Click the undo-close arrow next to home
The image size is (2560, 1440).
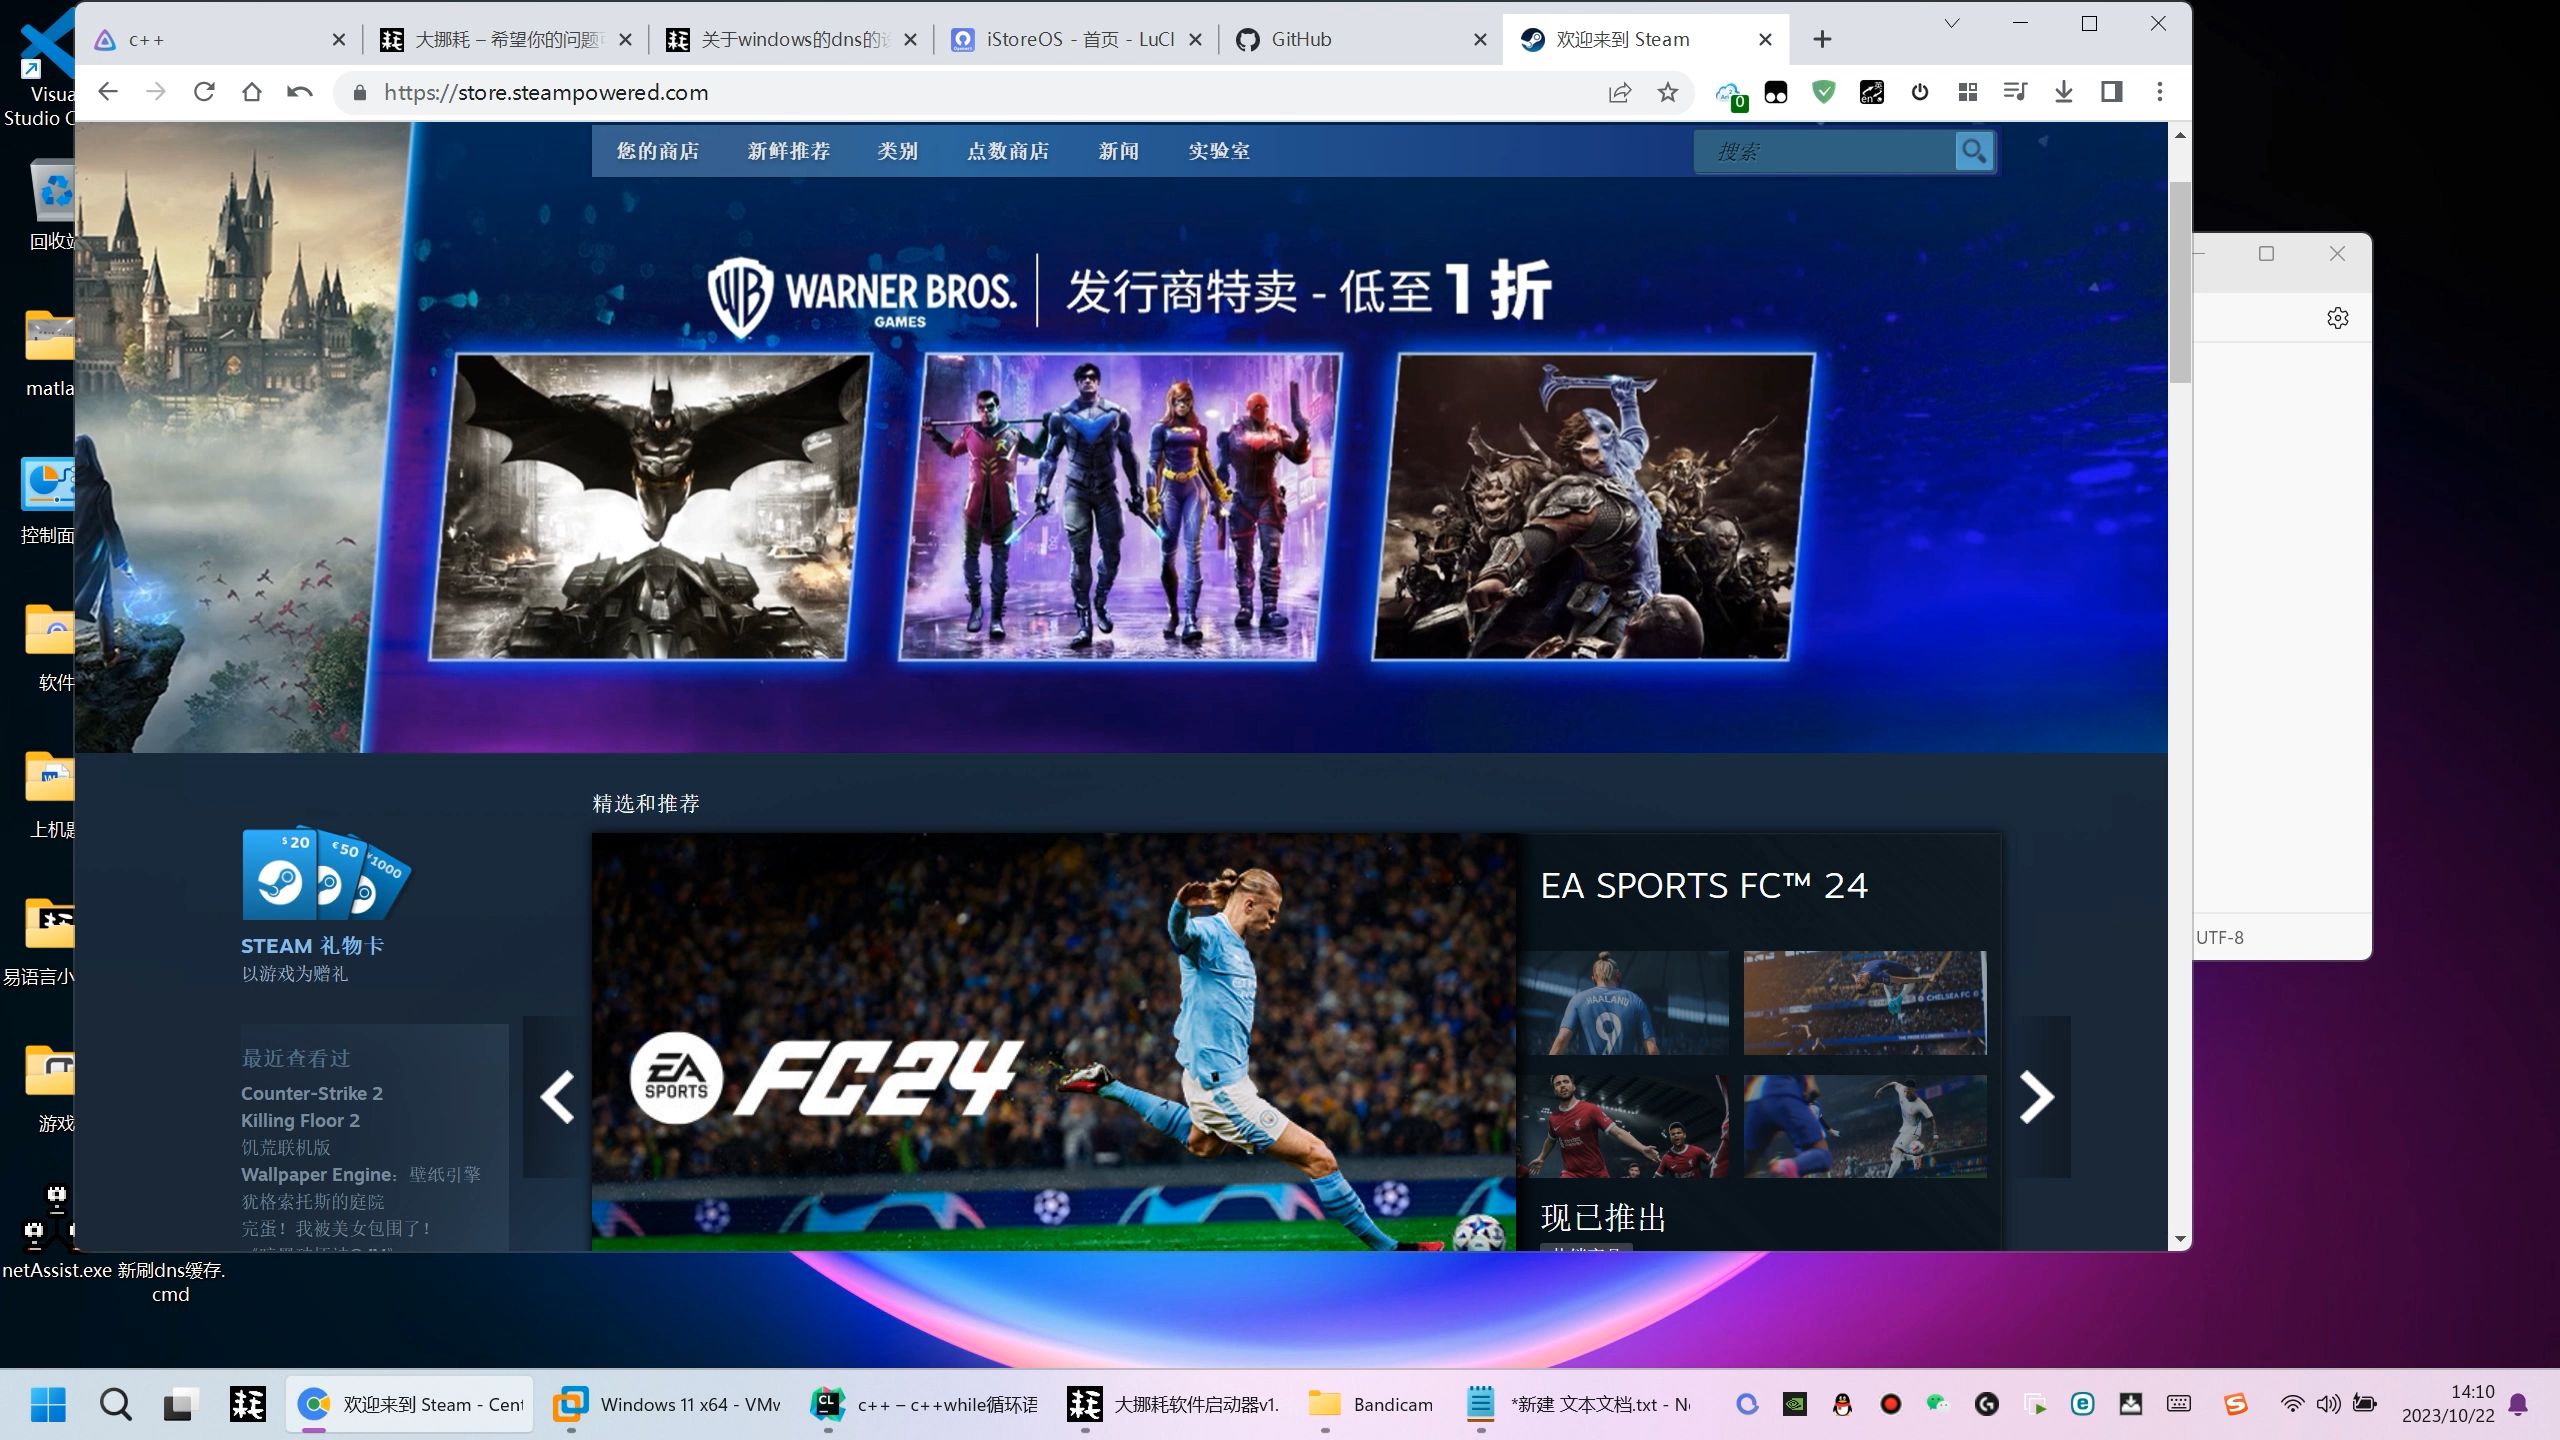tap(300, 92)
